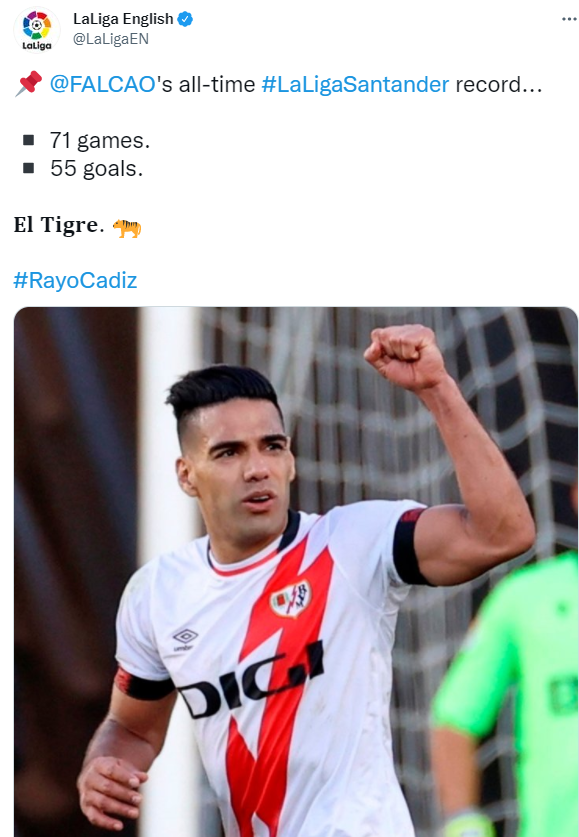Open the LaLiga profile avatar
This screenshot has width=579, height=837.
tap(37, 30)
